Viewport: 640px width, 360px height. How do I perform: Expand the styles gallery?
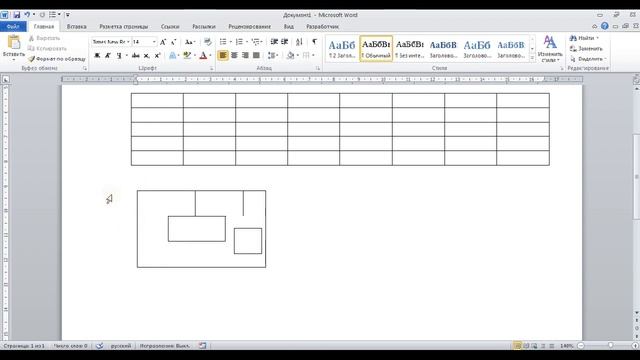click(532, 58)
